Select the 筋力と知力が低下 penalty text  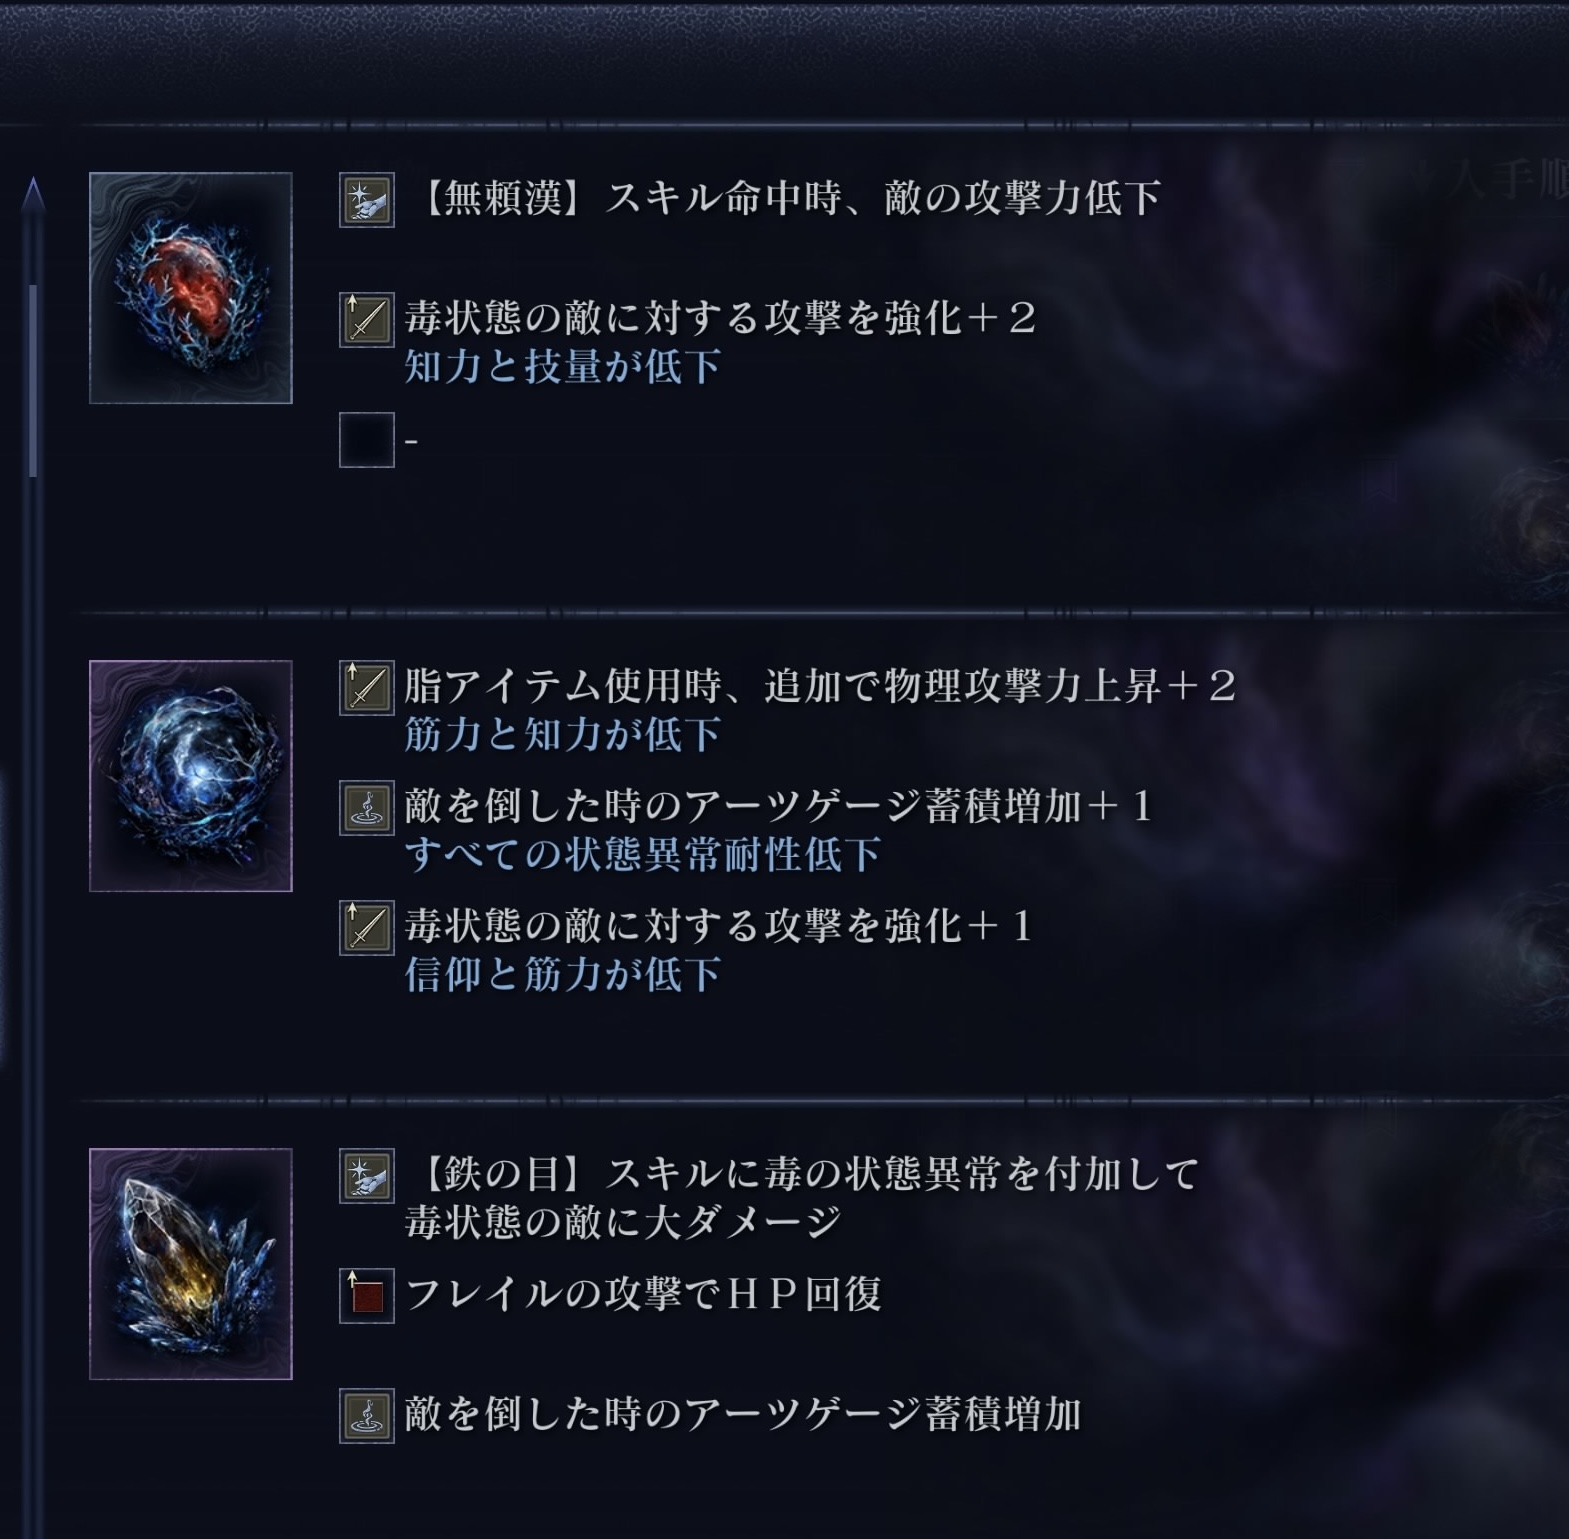[563, 735]
